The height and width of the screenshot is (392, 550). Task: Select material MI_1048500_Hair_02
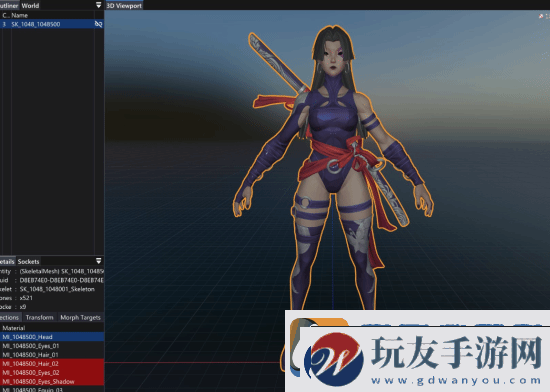coord(52,363)
